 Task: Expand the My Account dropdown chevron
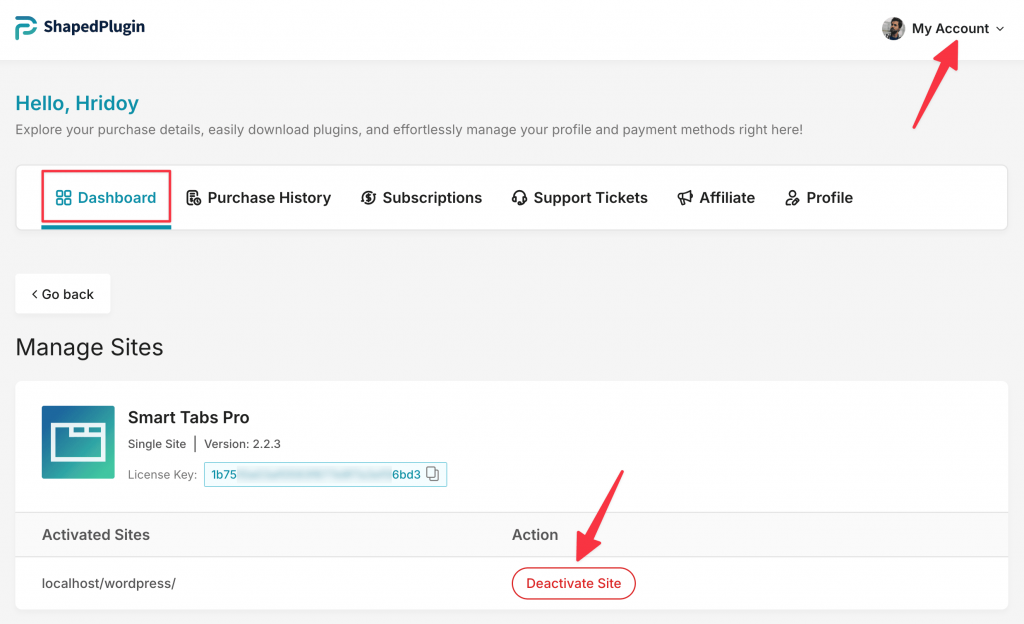point(1000,29)
